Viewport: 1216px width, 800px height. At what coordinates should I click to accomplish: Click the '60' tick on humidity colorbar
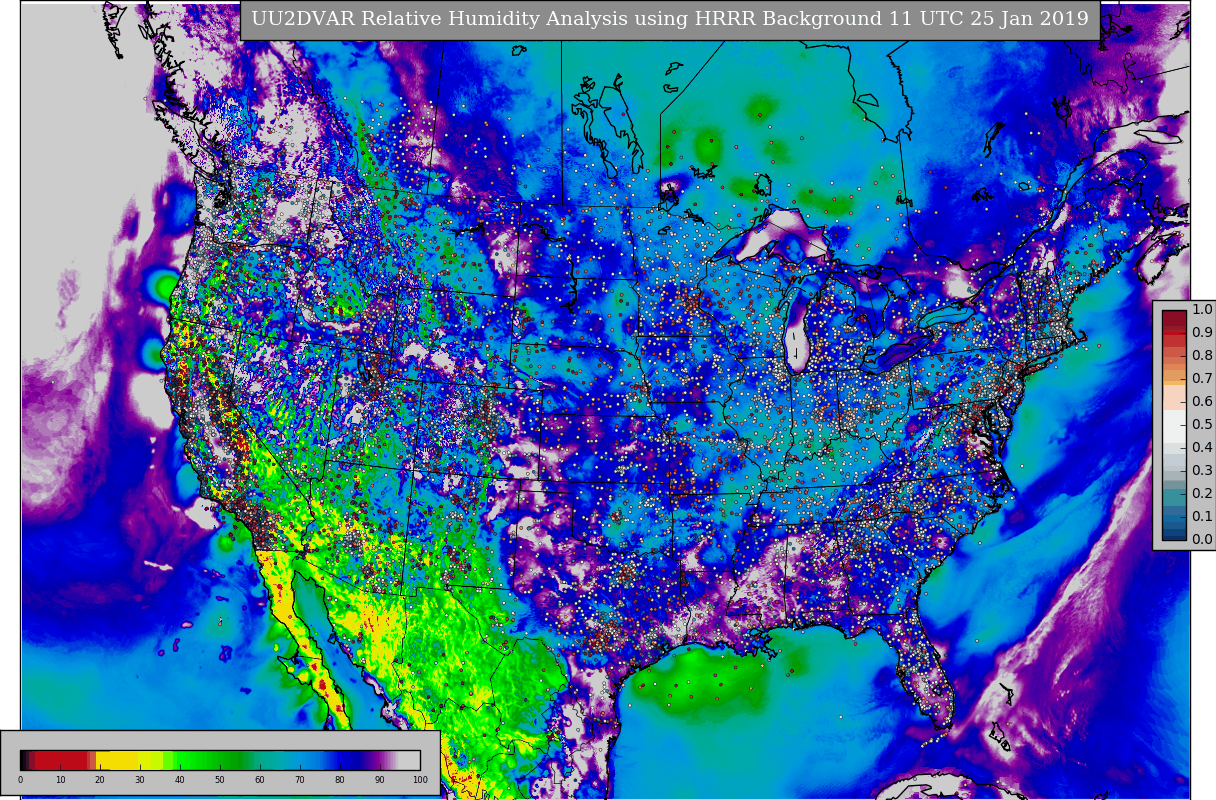tap(260, 780)
